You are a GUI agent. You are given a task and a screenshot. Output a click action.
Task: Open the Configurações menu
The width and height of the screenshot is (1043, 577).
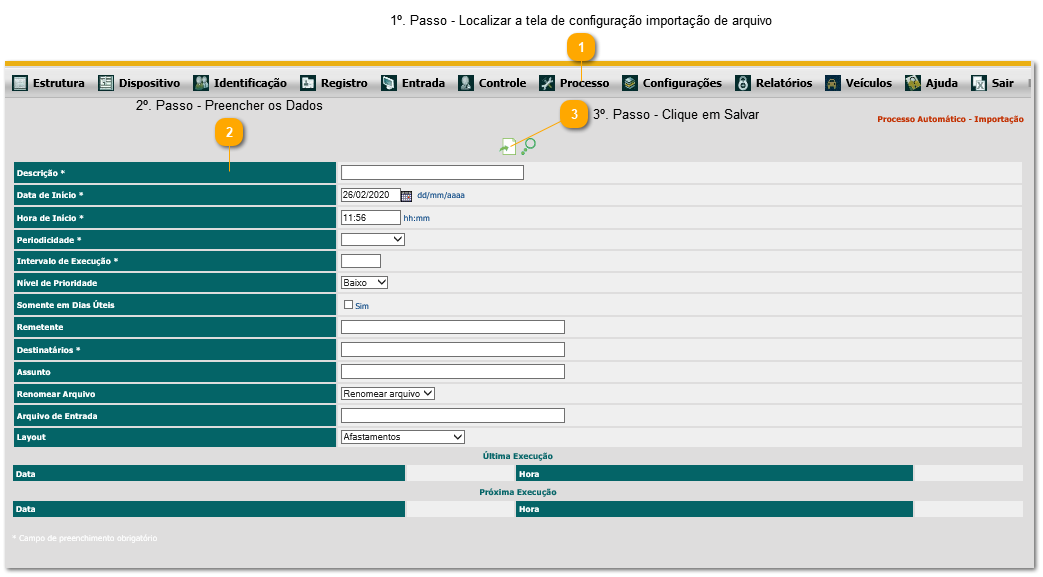tap(682, 83)
